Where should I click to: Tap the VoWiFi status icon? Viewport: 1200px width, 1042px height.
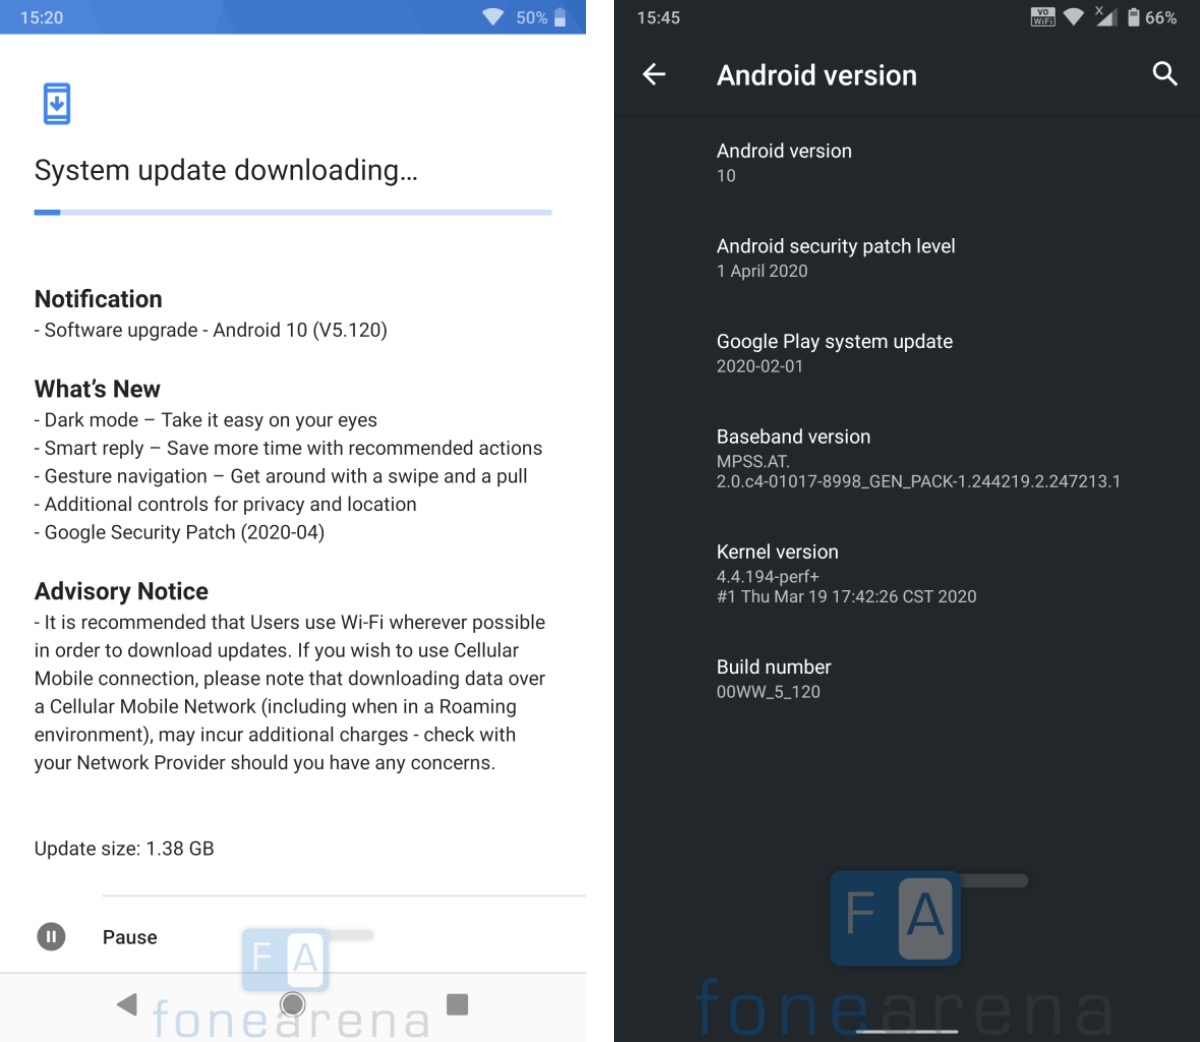[x=1043, y=17]
